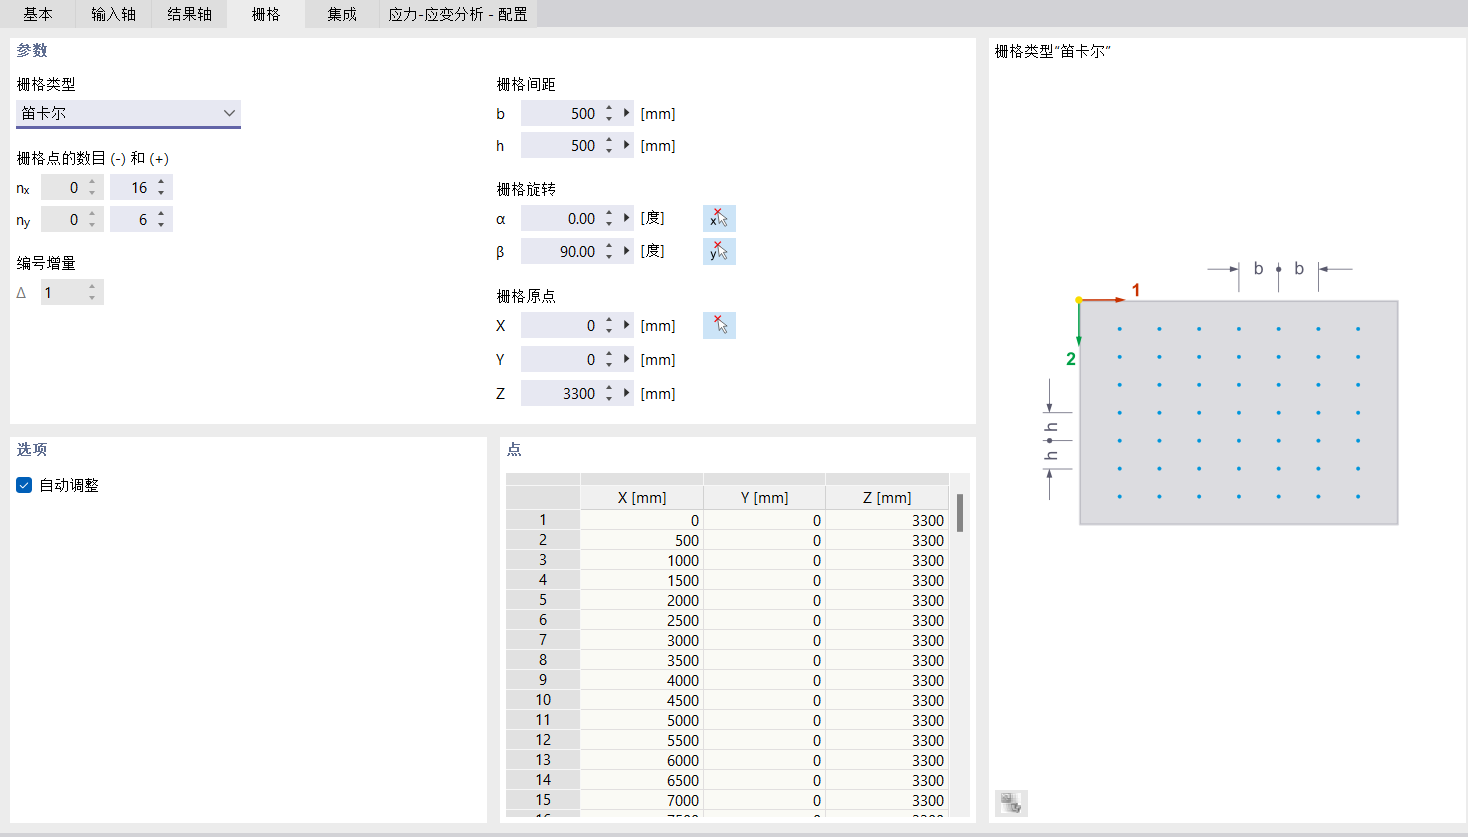Select the X cell with value 5500
The image size is (1468, 837).
pyautogui.click(x=642, y=740)
